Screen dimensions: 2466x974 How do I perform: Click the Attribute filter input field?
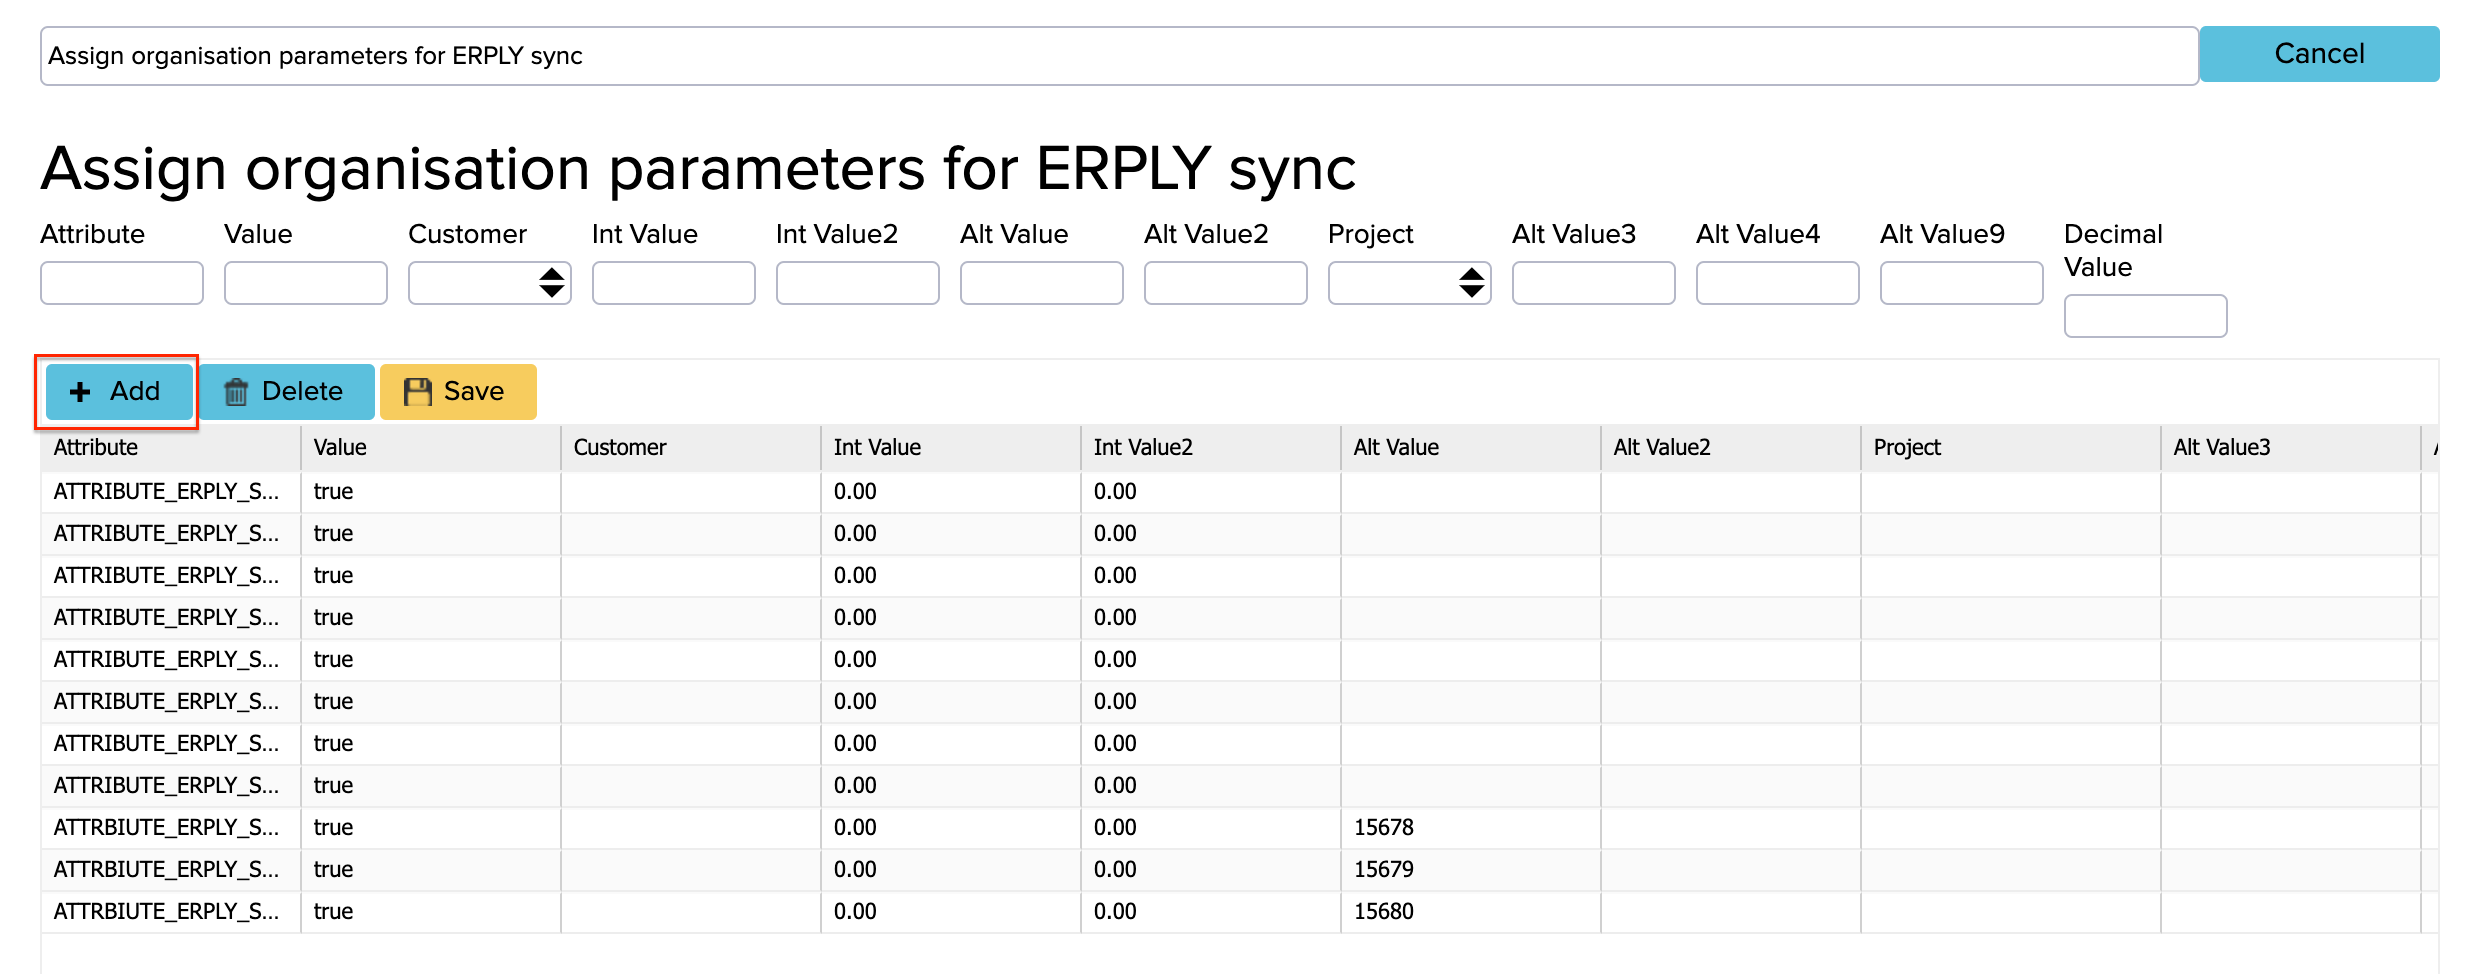click(x=122, y=283)
